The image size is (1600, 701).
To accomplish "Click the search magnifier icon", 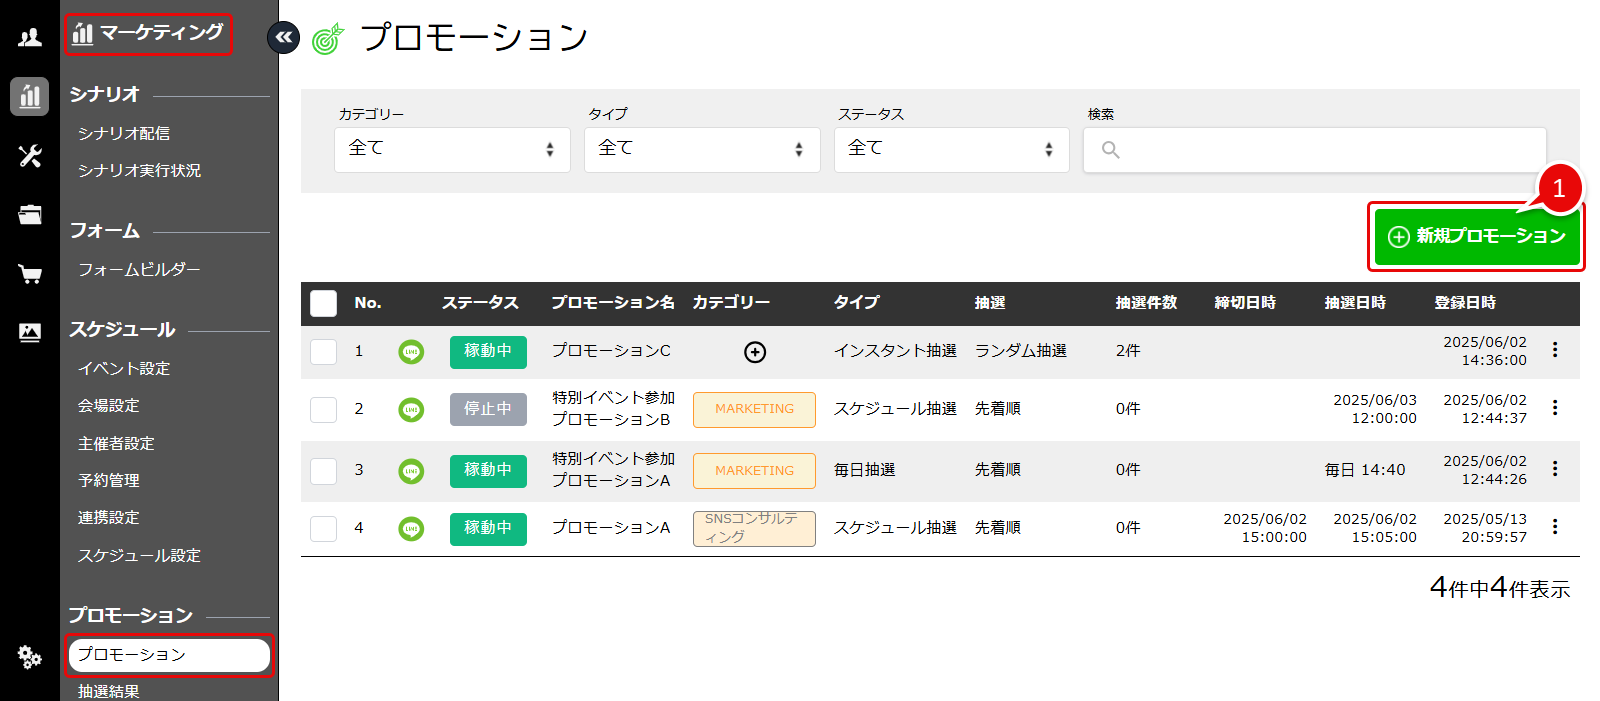I will pyautogui.click(x=1110, y=150).
